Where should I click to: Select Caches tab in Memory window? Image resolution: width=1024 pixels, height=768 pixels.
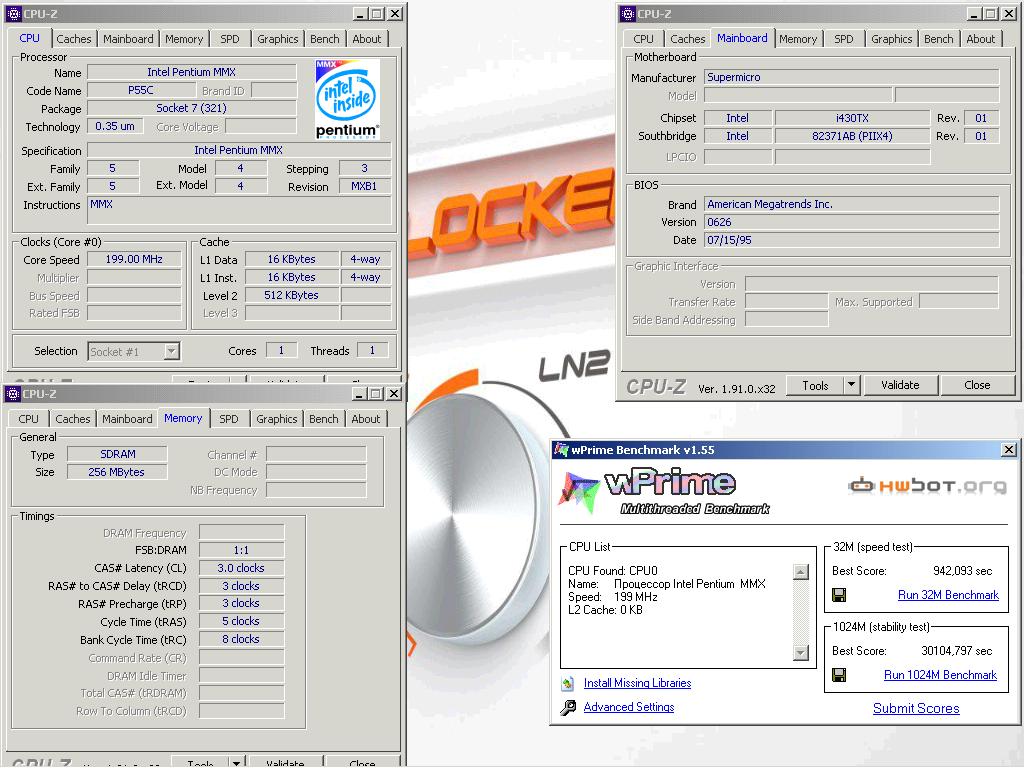pyautogui.click(x=72, y=419)
